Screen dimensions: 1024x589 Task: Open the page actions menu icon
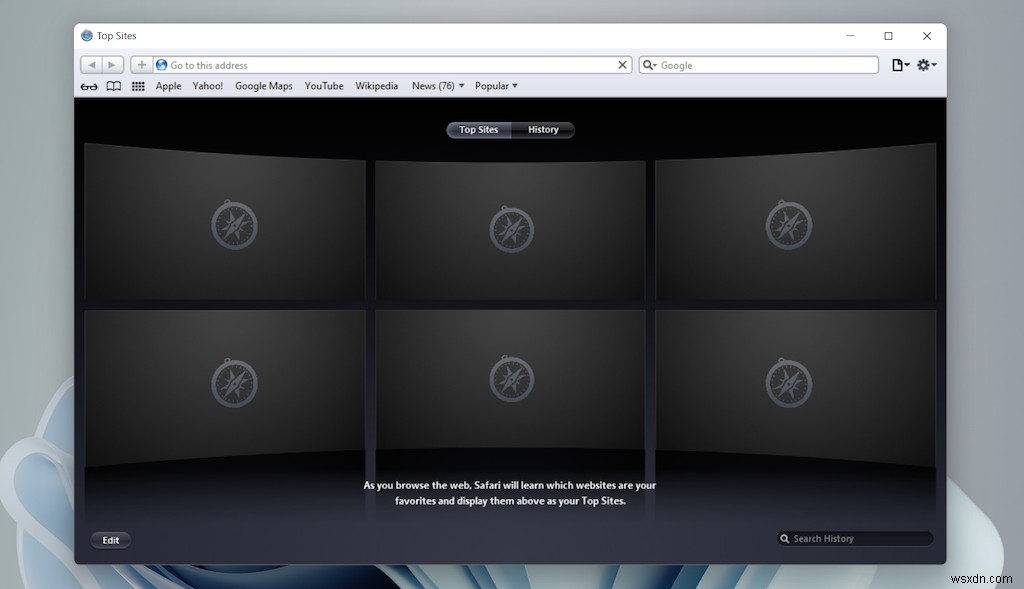[x=898, y=64]
